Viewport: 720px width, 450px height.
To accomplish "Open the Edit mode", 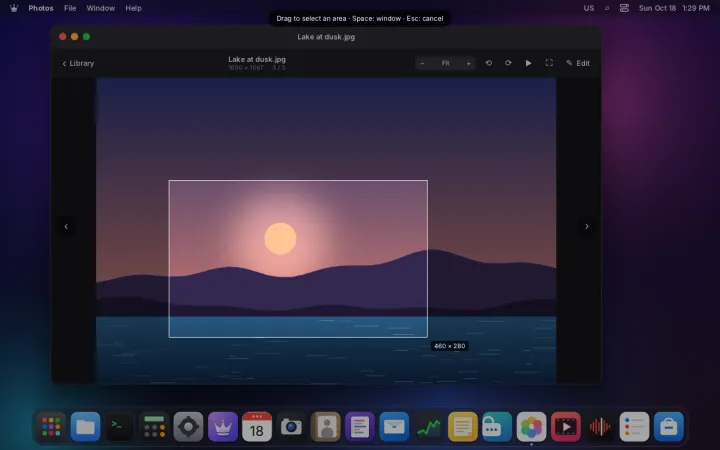I will 578,63.
